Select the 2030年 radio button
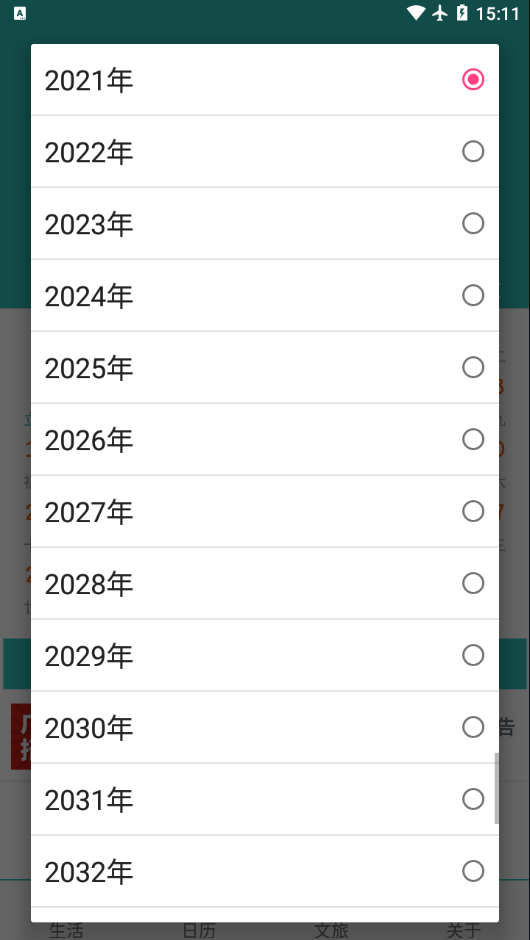 click(x=472, y=727)
